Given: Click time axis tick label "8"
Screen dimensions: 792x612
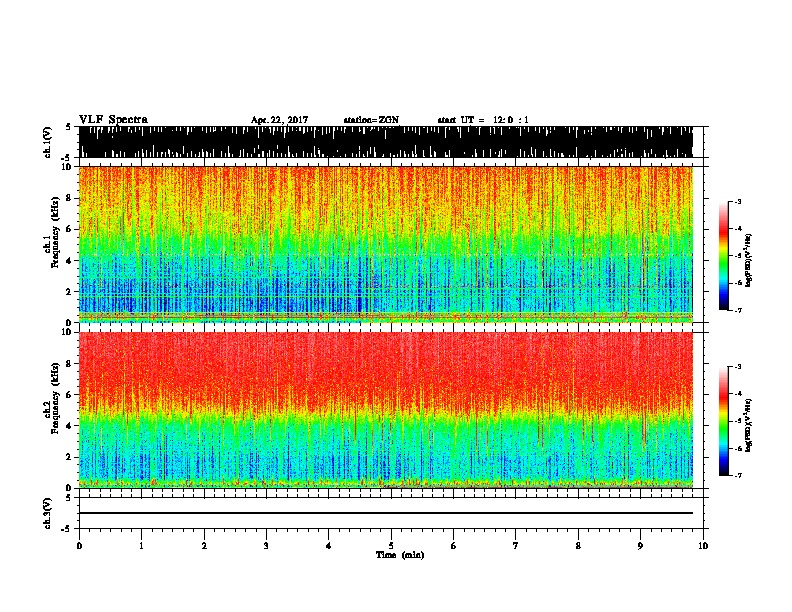Looking at the screenshot, I should pos(578,546).
